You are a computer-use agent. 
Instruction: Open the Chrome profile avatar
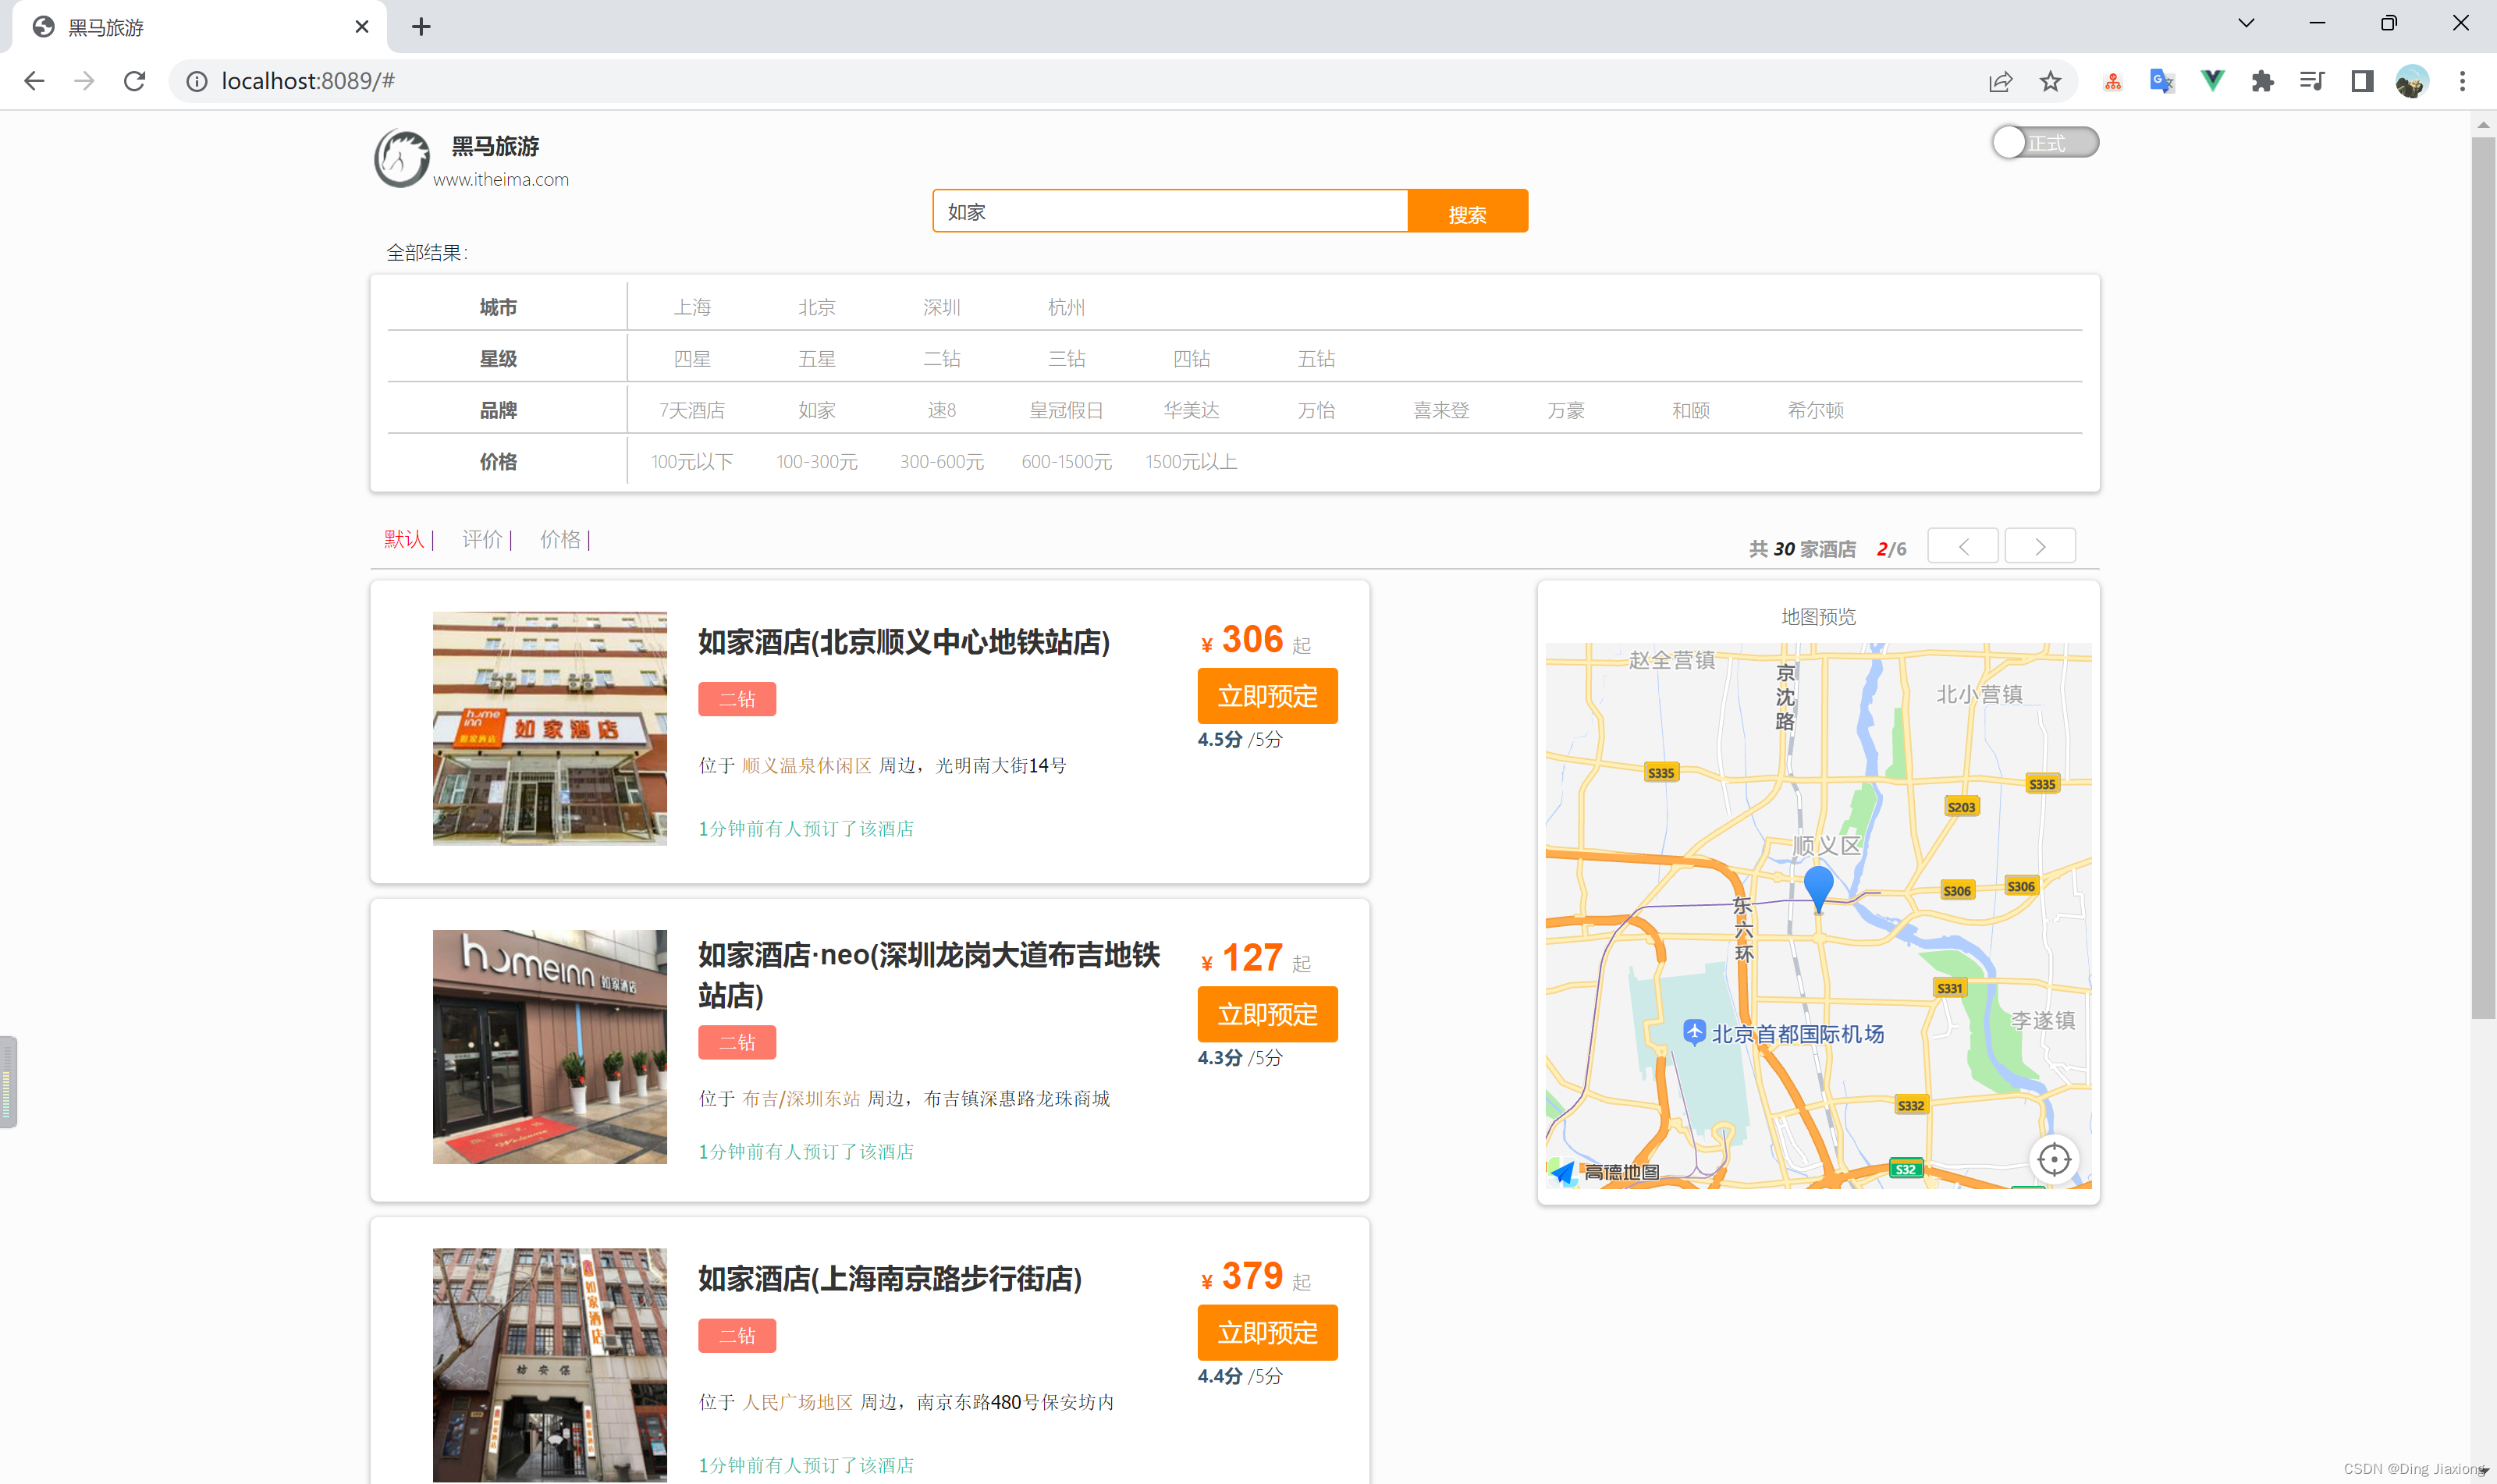pyautogui.click(x=2412, y=81)
